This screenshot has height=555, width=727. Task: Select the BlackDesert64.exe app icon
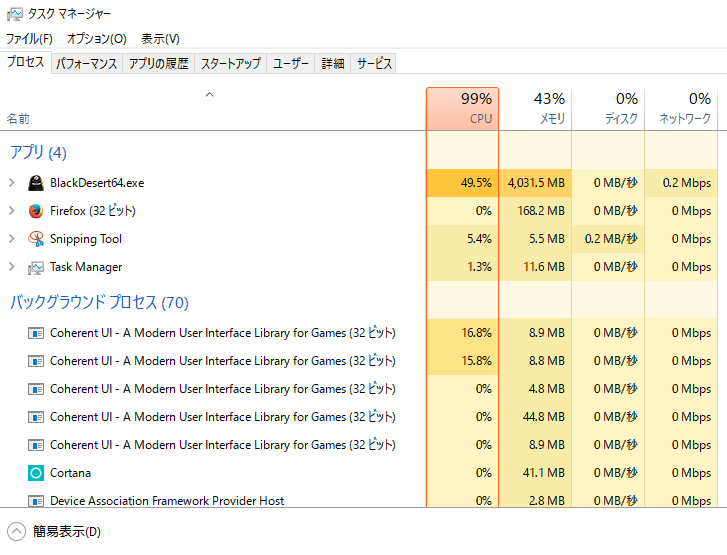click(36, 183)
